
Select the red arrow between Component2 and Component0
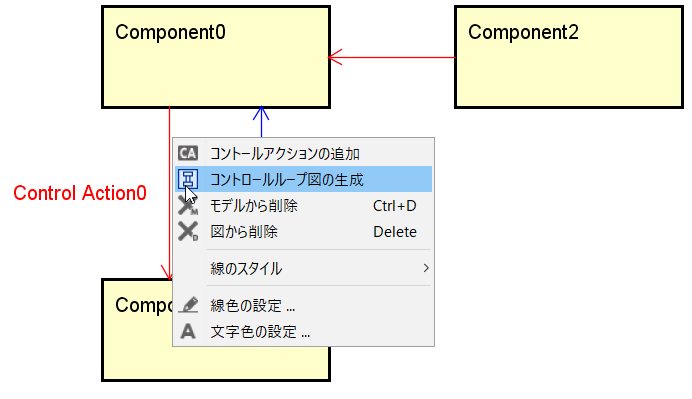click(x=392, y=57)
